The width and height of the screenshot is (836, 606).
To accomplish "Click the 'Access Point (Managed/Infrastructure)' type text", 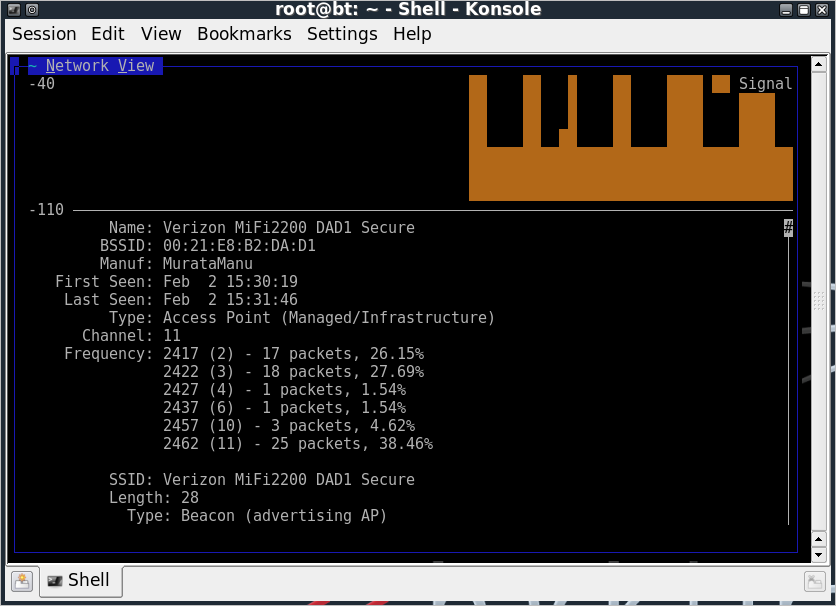I will pos(329,318).
